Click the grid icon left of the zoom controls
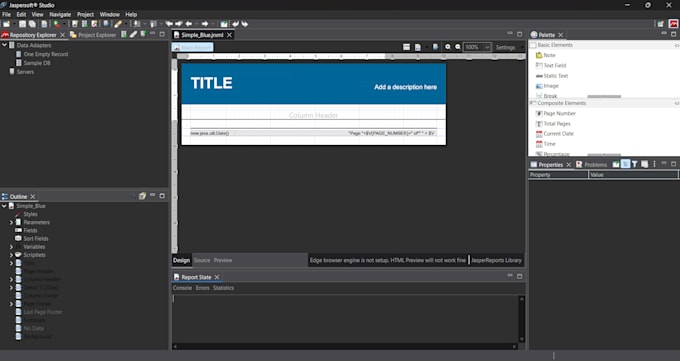This screenshot has width=680, height=361. tap(406, 47)
